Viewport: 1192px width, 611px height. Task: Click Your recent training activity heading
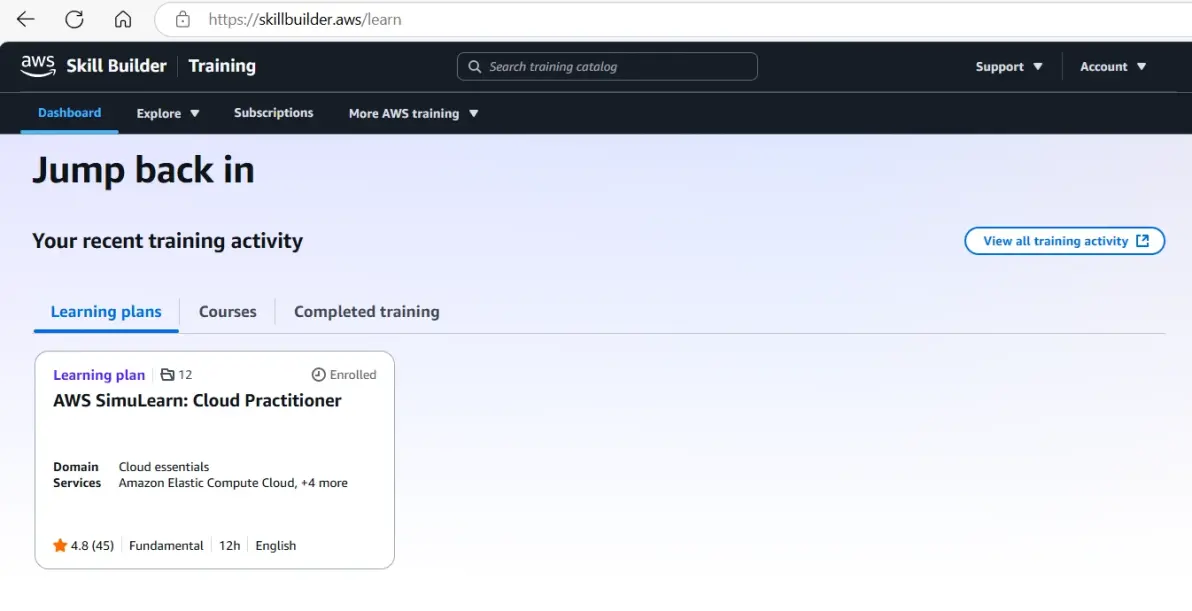click(x=167, y=241)
